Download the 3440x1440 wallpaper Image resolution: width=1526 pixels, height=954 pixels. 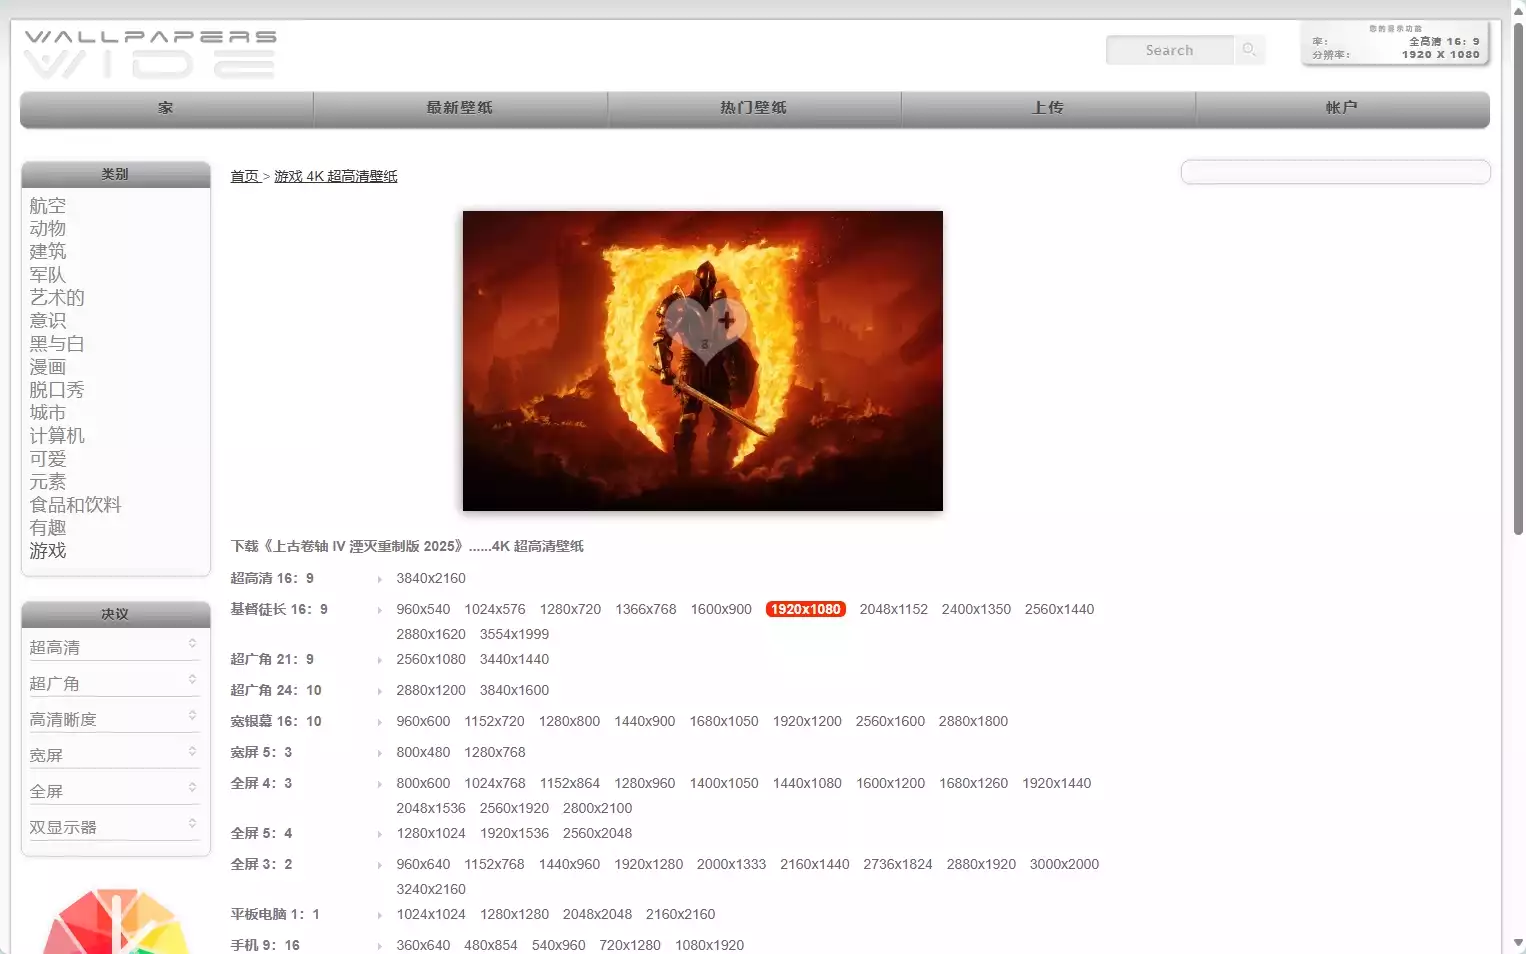(514, 659)
